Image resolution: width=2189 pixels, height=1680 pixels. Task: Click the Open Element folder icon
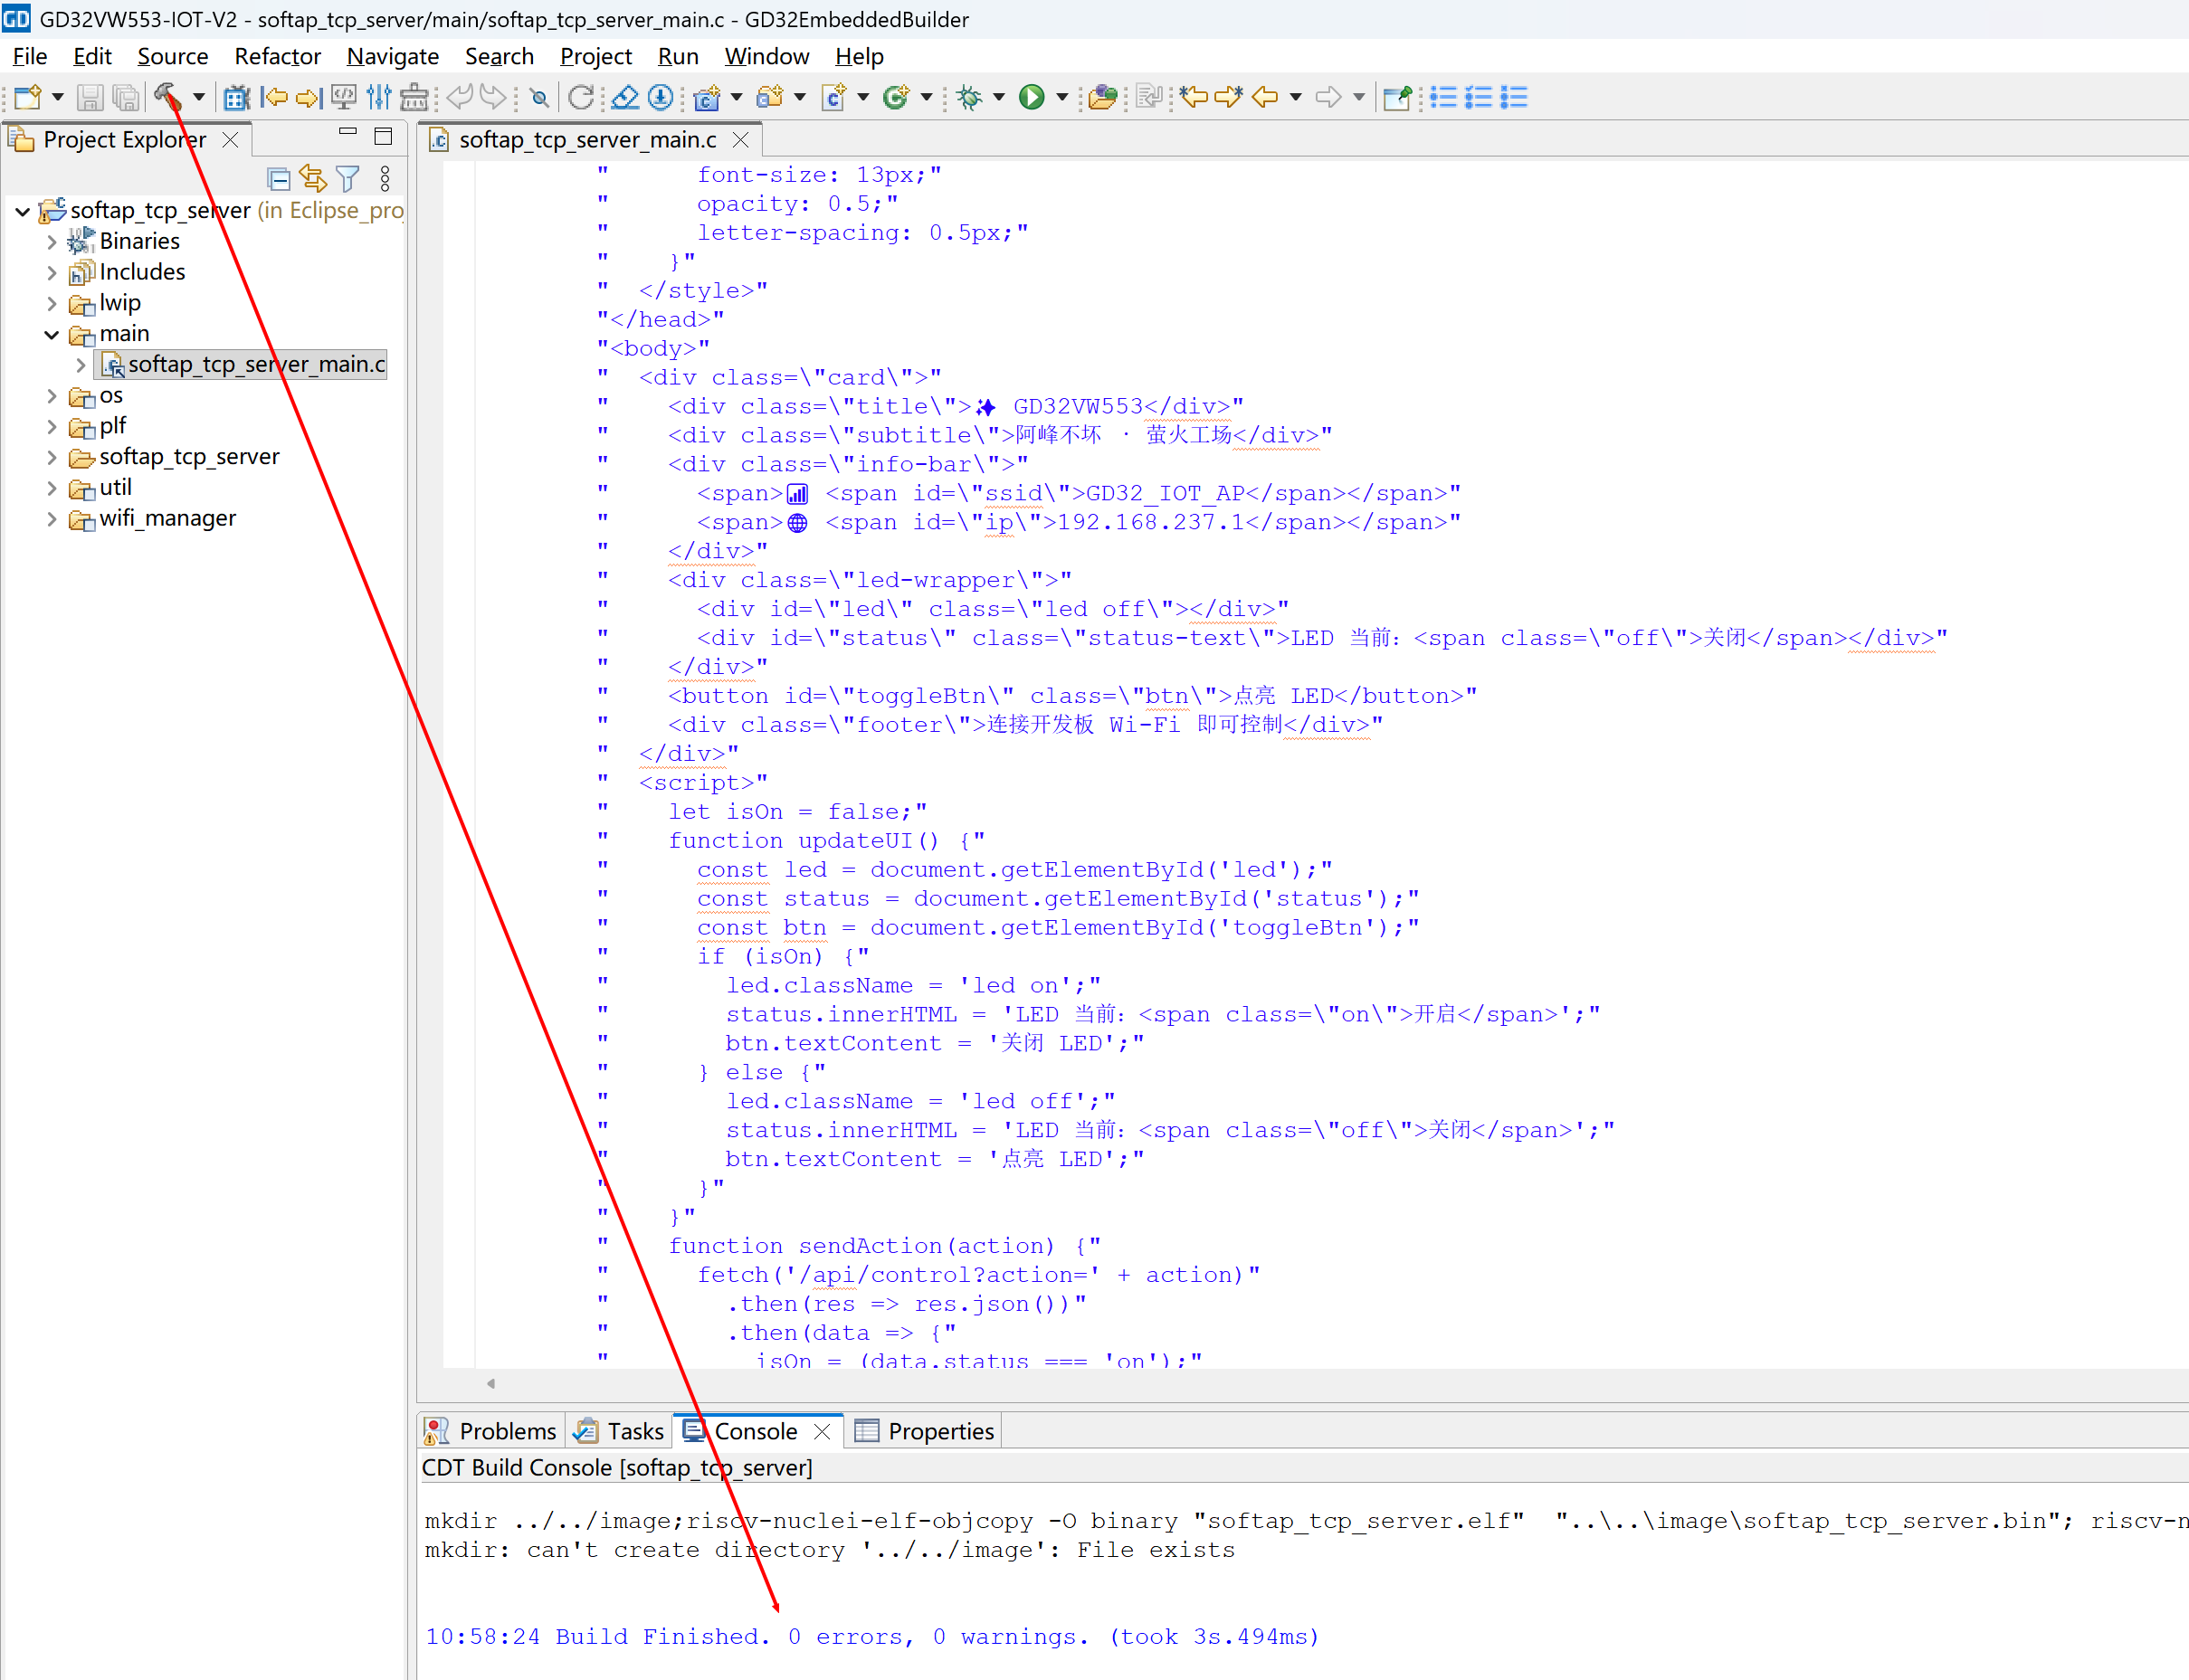(x=1103, y=97)
